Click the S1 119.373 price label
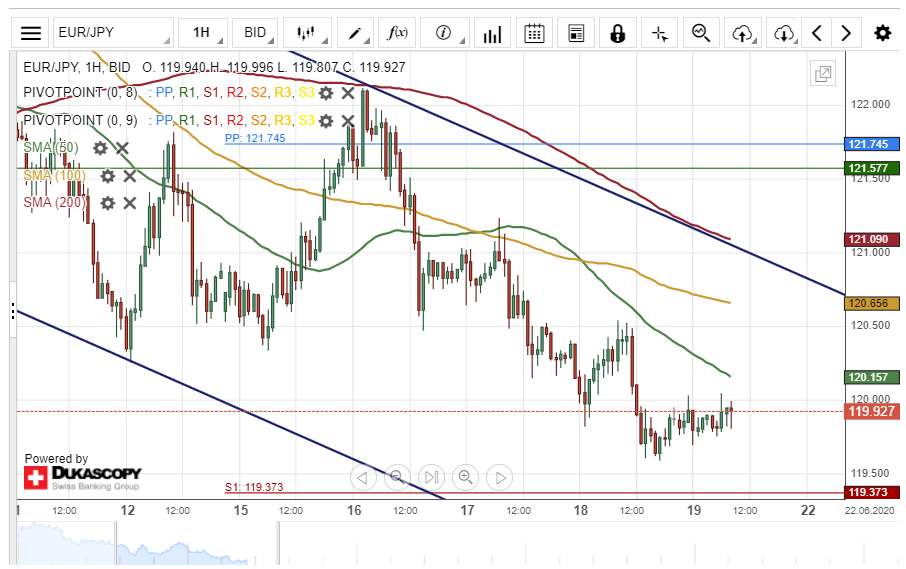This screenshot has height=569, width=906. tap(871, 492)
